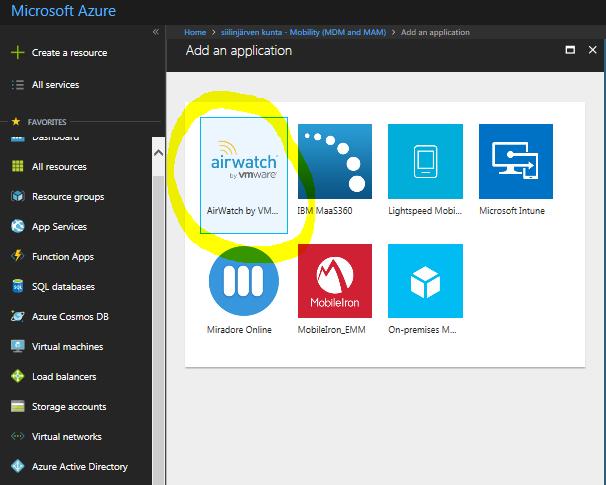
Task: Open Resource groups in favorites
Action: (x=68, y=197)
